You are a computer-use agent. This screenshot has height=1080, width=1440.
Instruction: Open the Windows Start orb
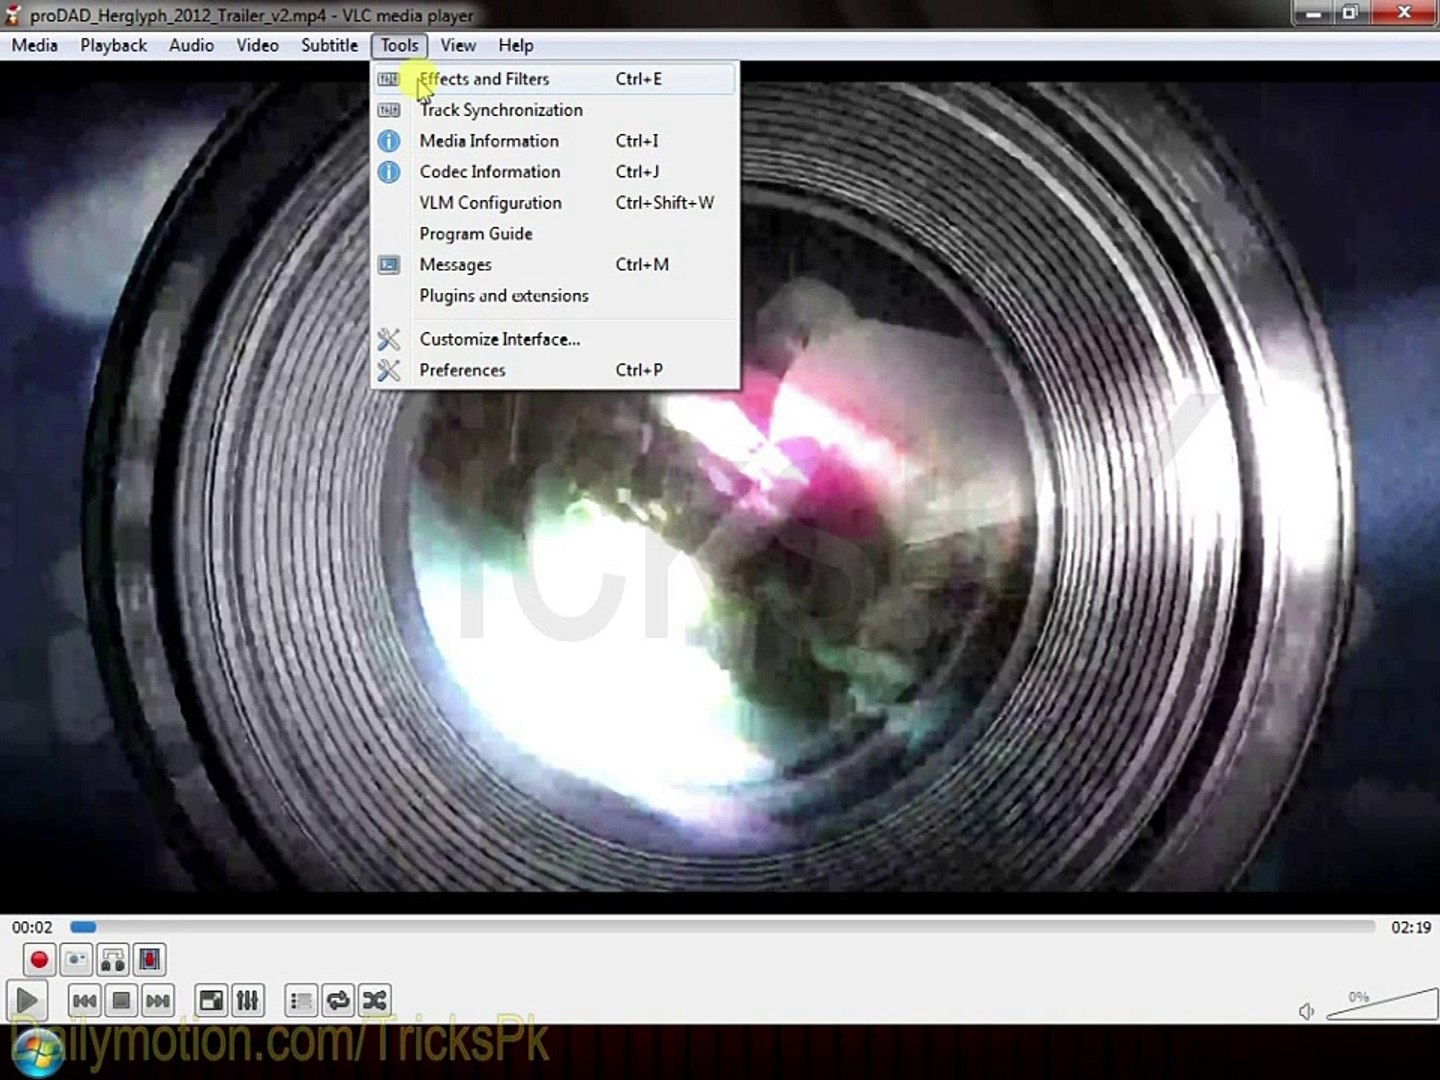pos(38,1053)
